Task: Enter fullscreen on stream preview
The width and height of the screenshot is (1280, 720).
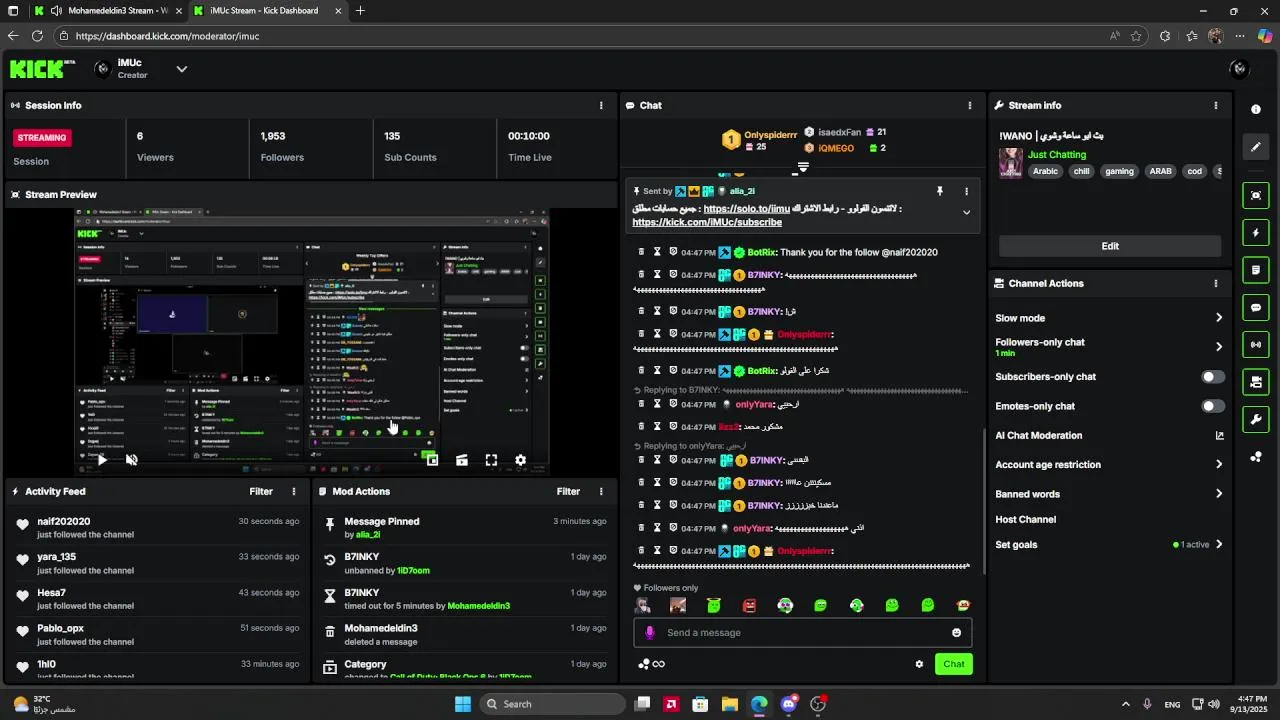Action: pyautogui.click(x=491, y=460)
